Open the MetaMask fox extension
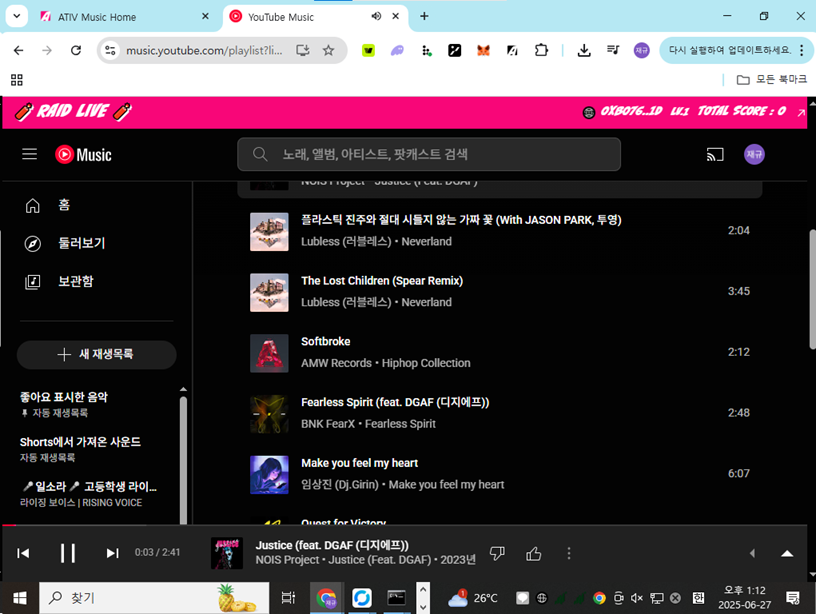The width and height of the screenshot is (816, 614). pyautogui.click(x=483, y=50)
